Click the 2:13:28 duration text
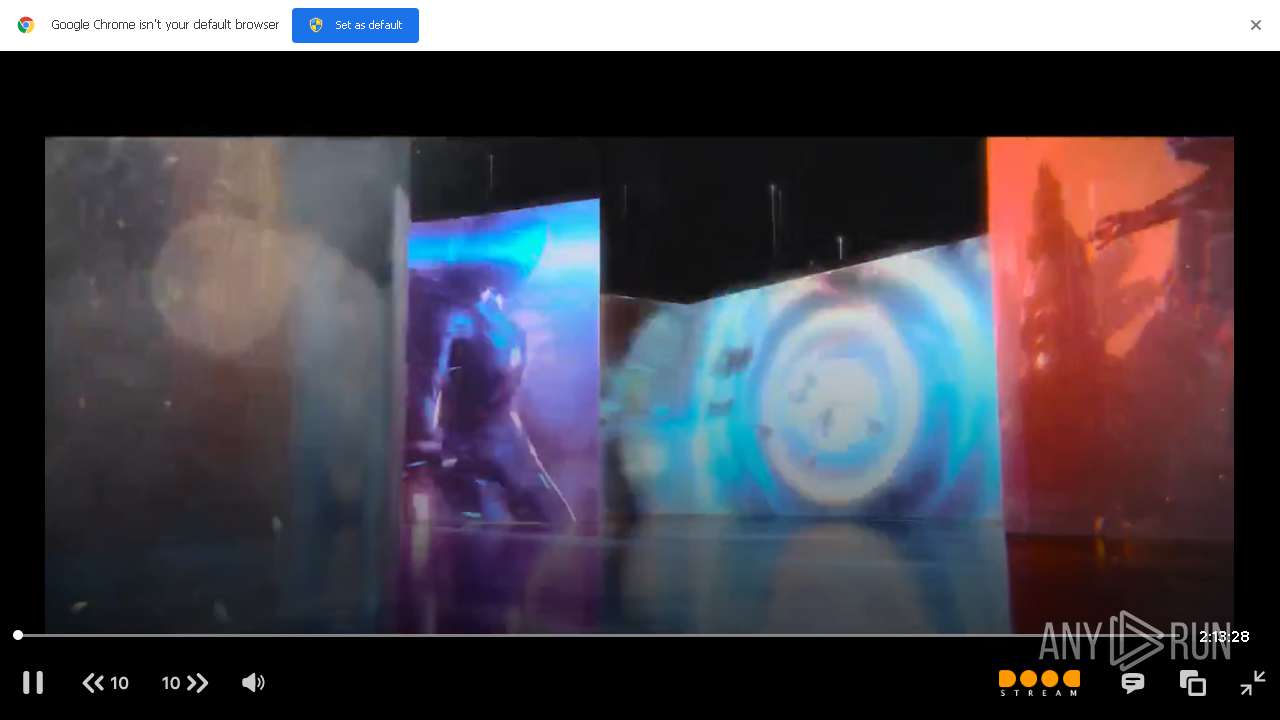The width and height of the screenshot is (1280, 720). tap(1224, 637)
